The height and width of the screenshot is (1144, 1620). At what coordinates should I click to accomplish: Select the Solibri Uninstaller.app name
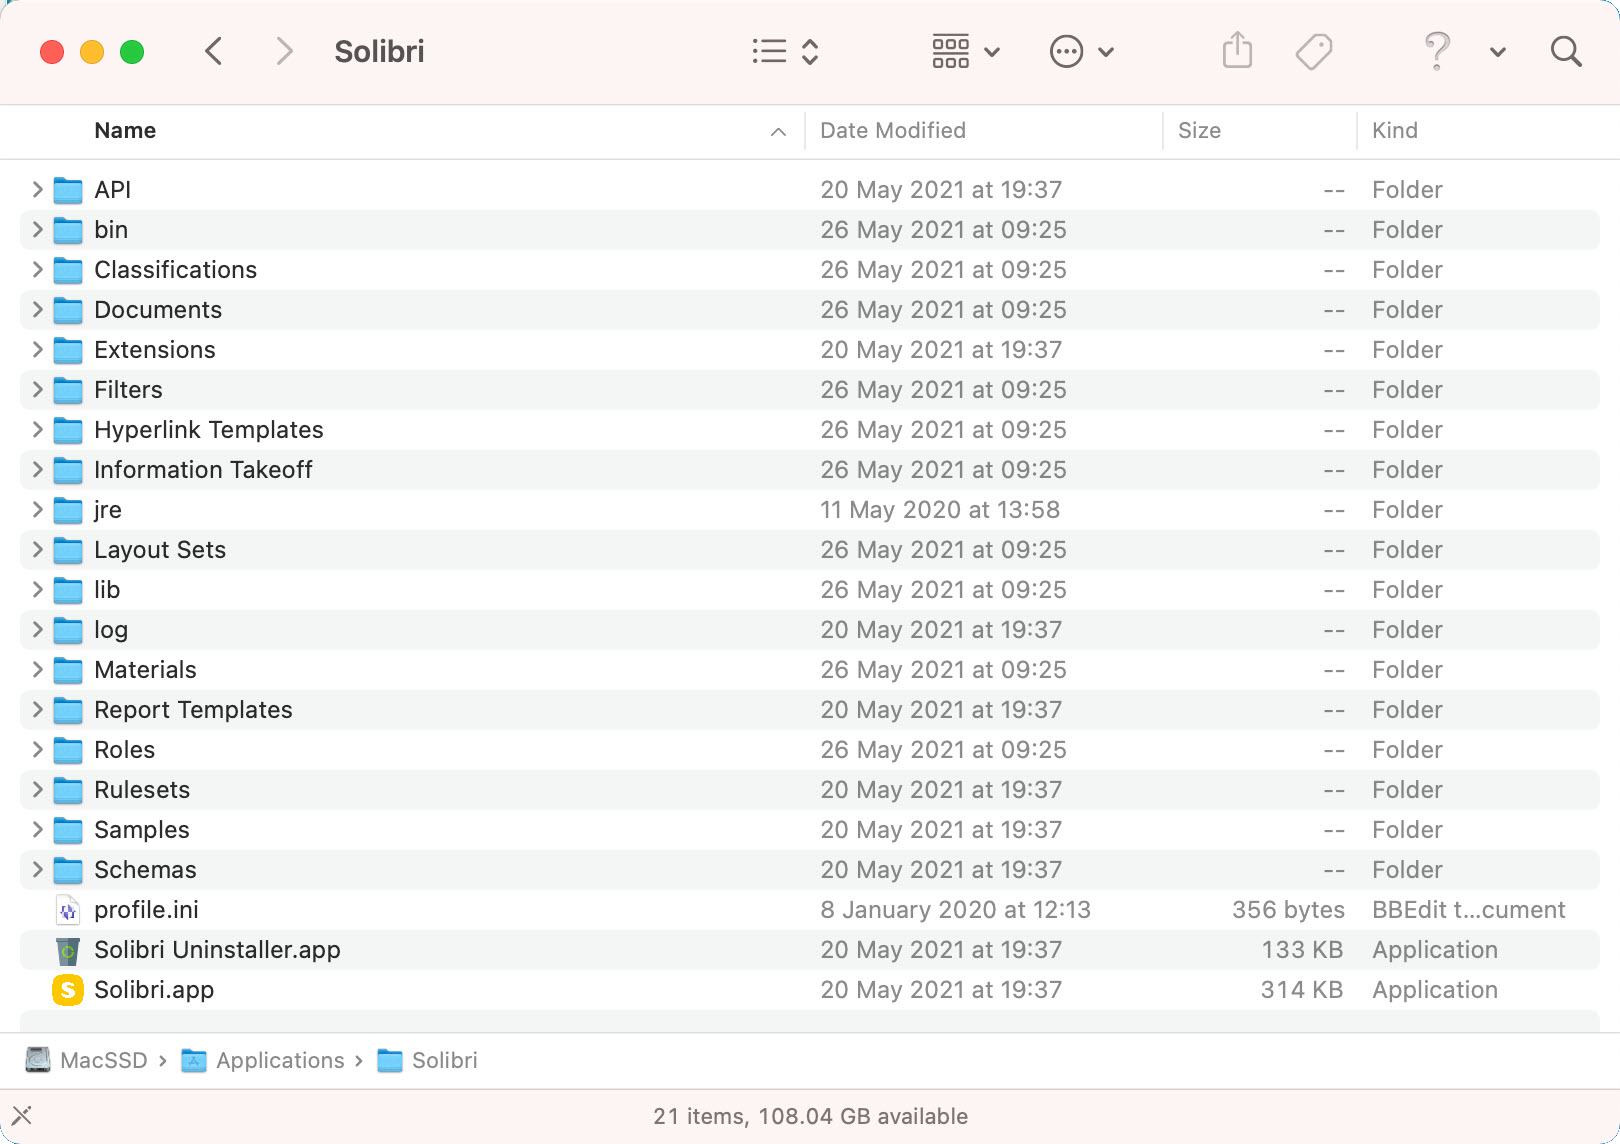[217, 949]
